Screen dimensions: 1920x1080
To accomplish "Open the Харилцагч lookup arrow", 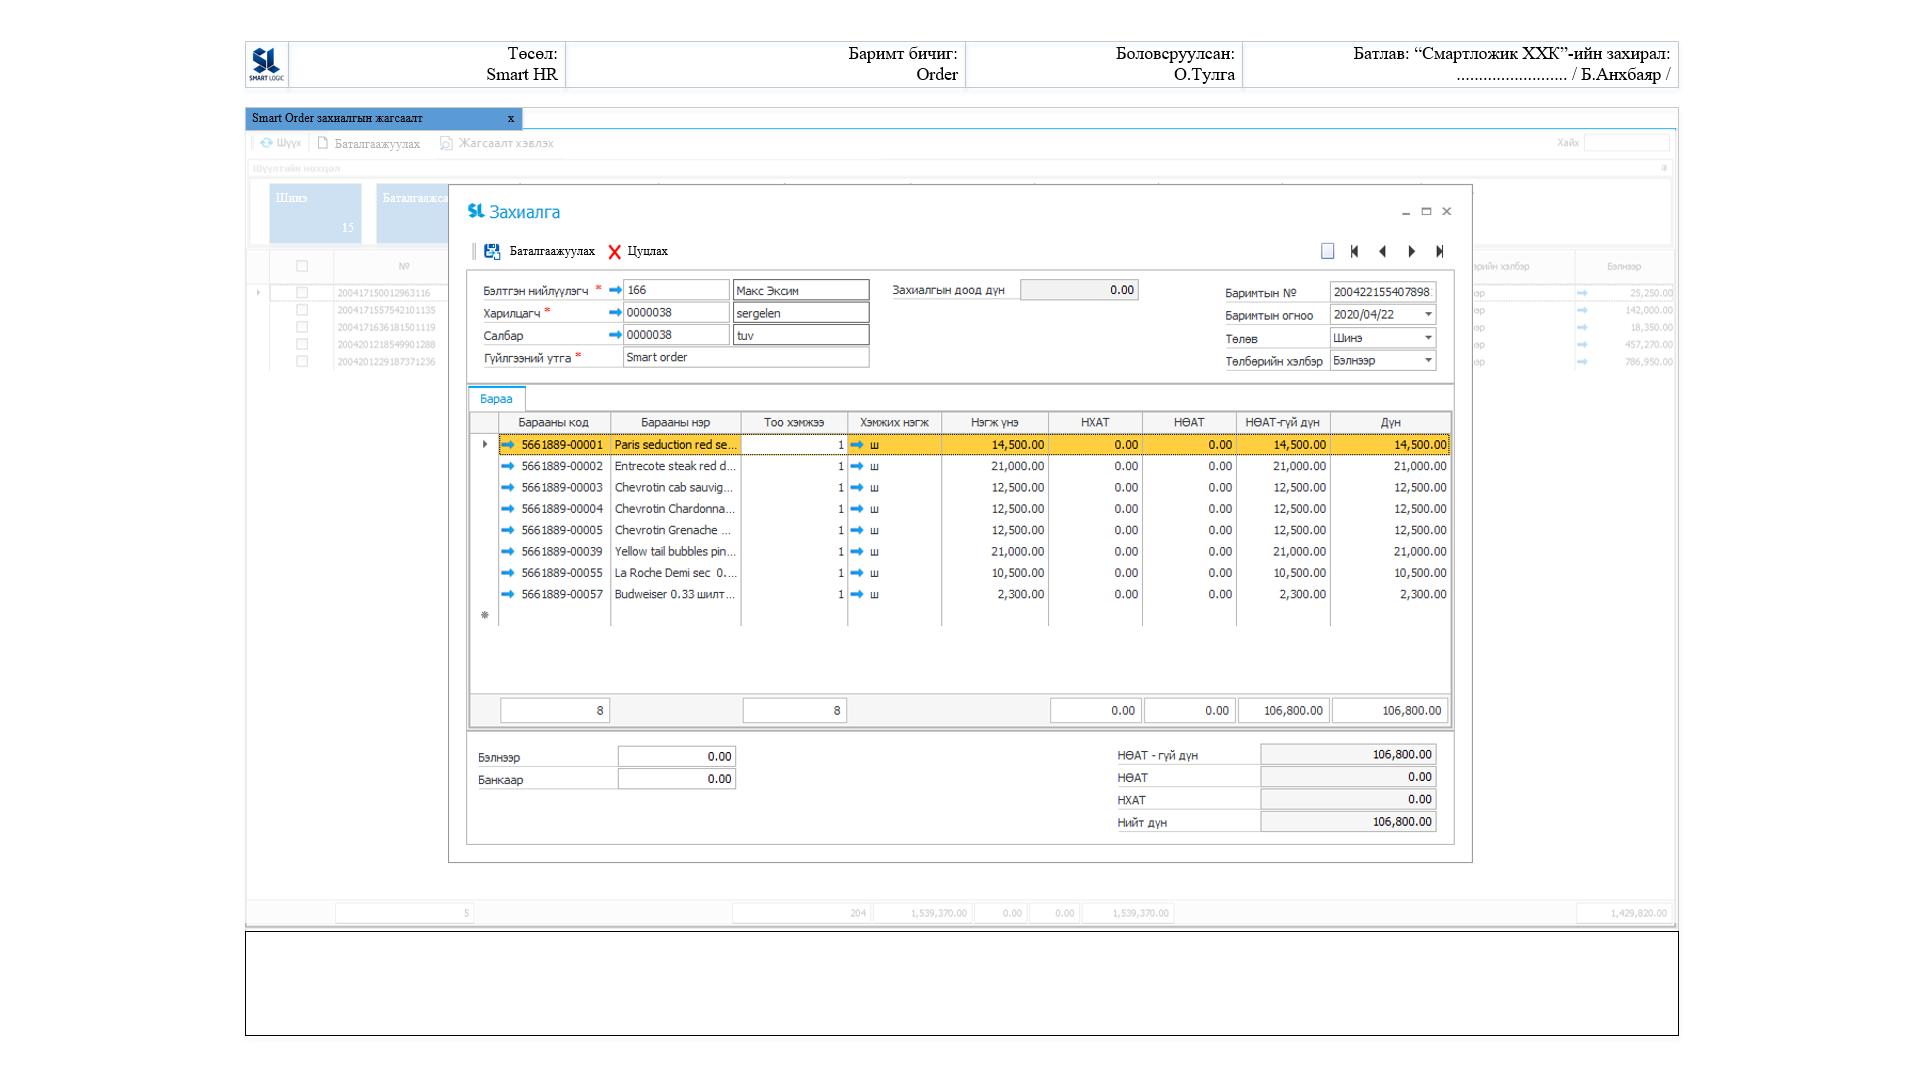I will [615, 312].
